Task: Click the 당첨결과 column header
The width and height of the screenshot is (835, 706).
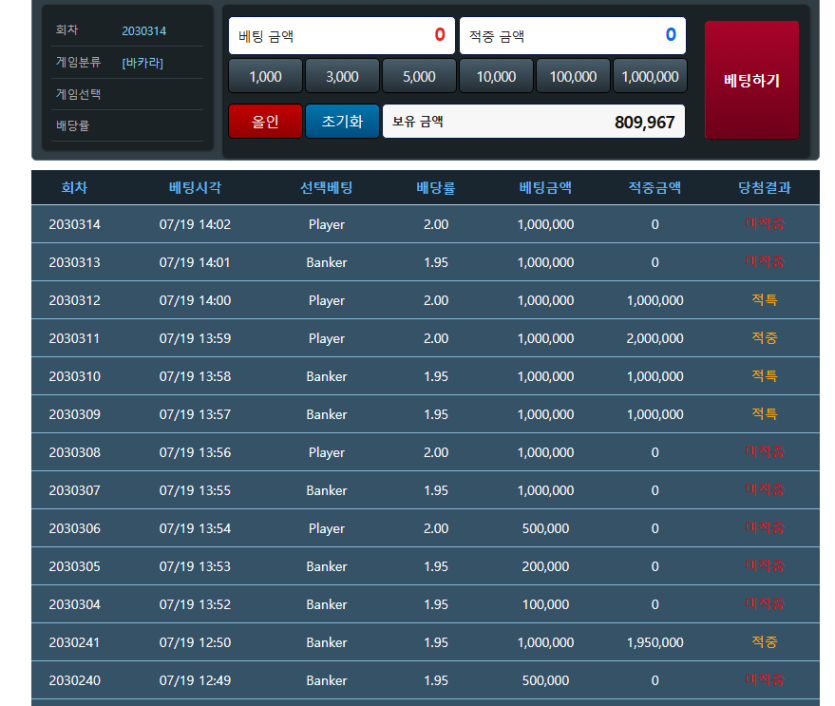Action: coord(764,187)
